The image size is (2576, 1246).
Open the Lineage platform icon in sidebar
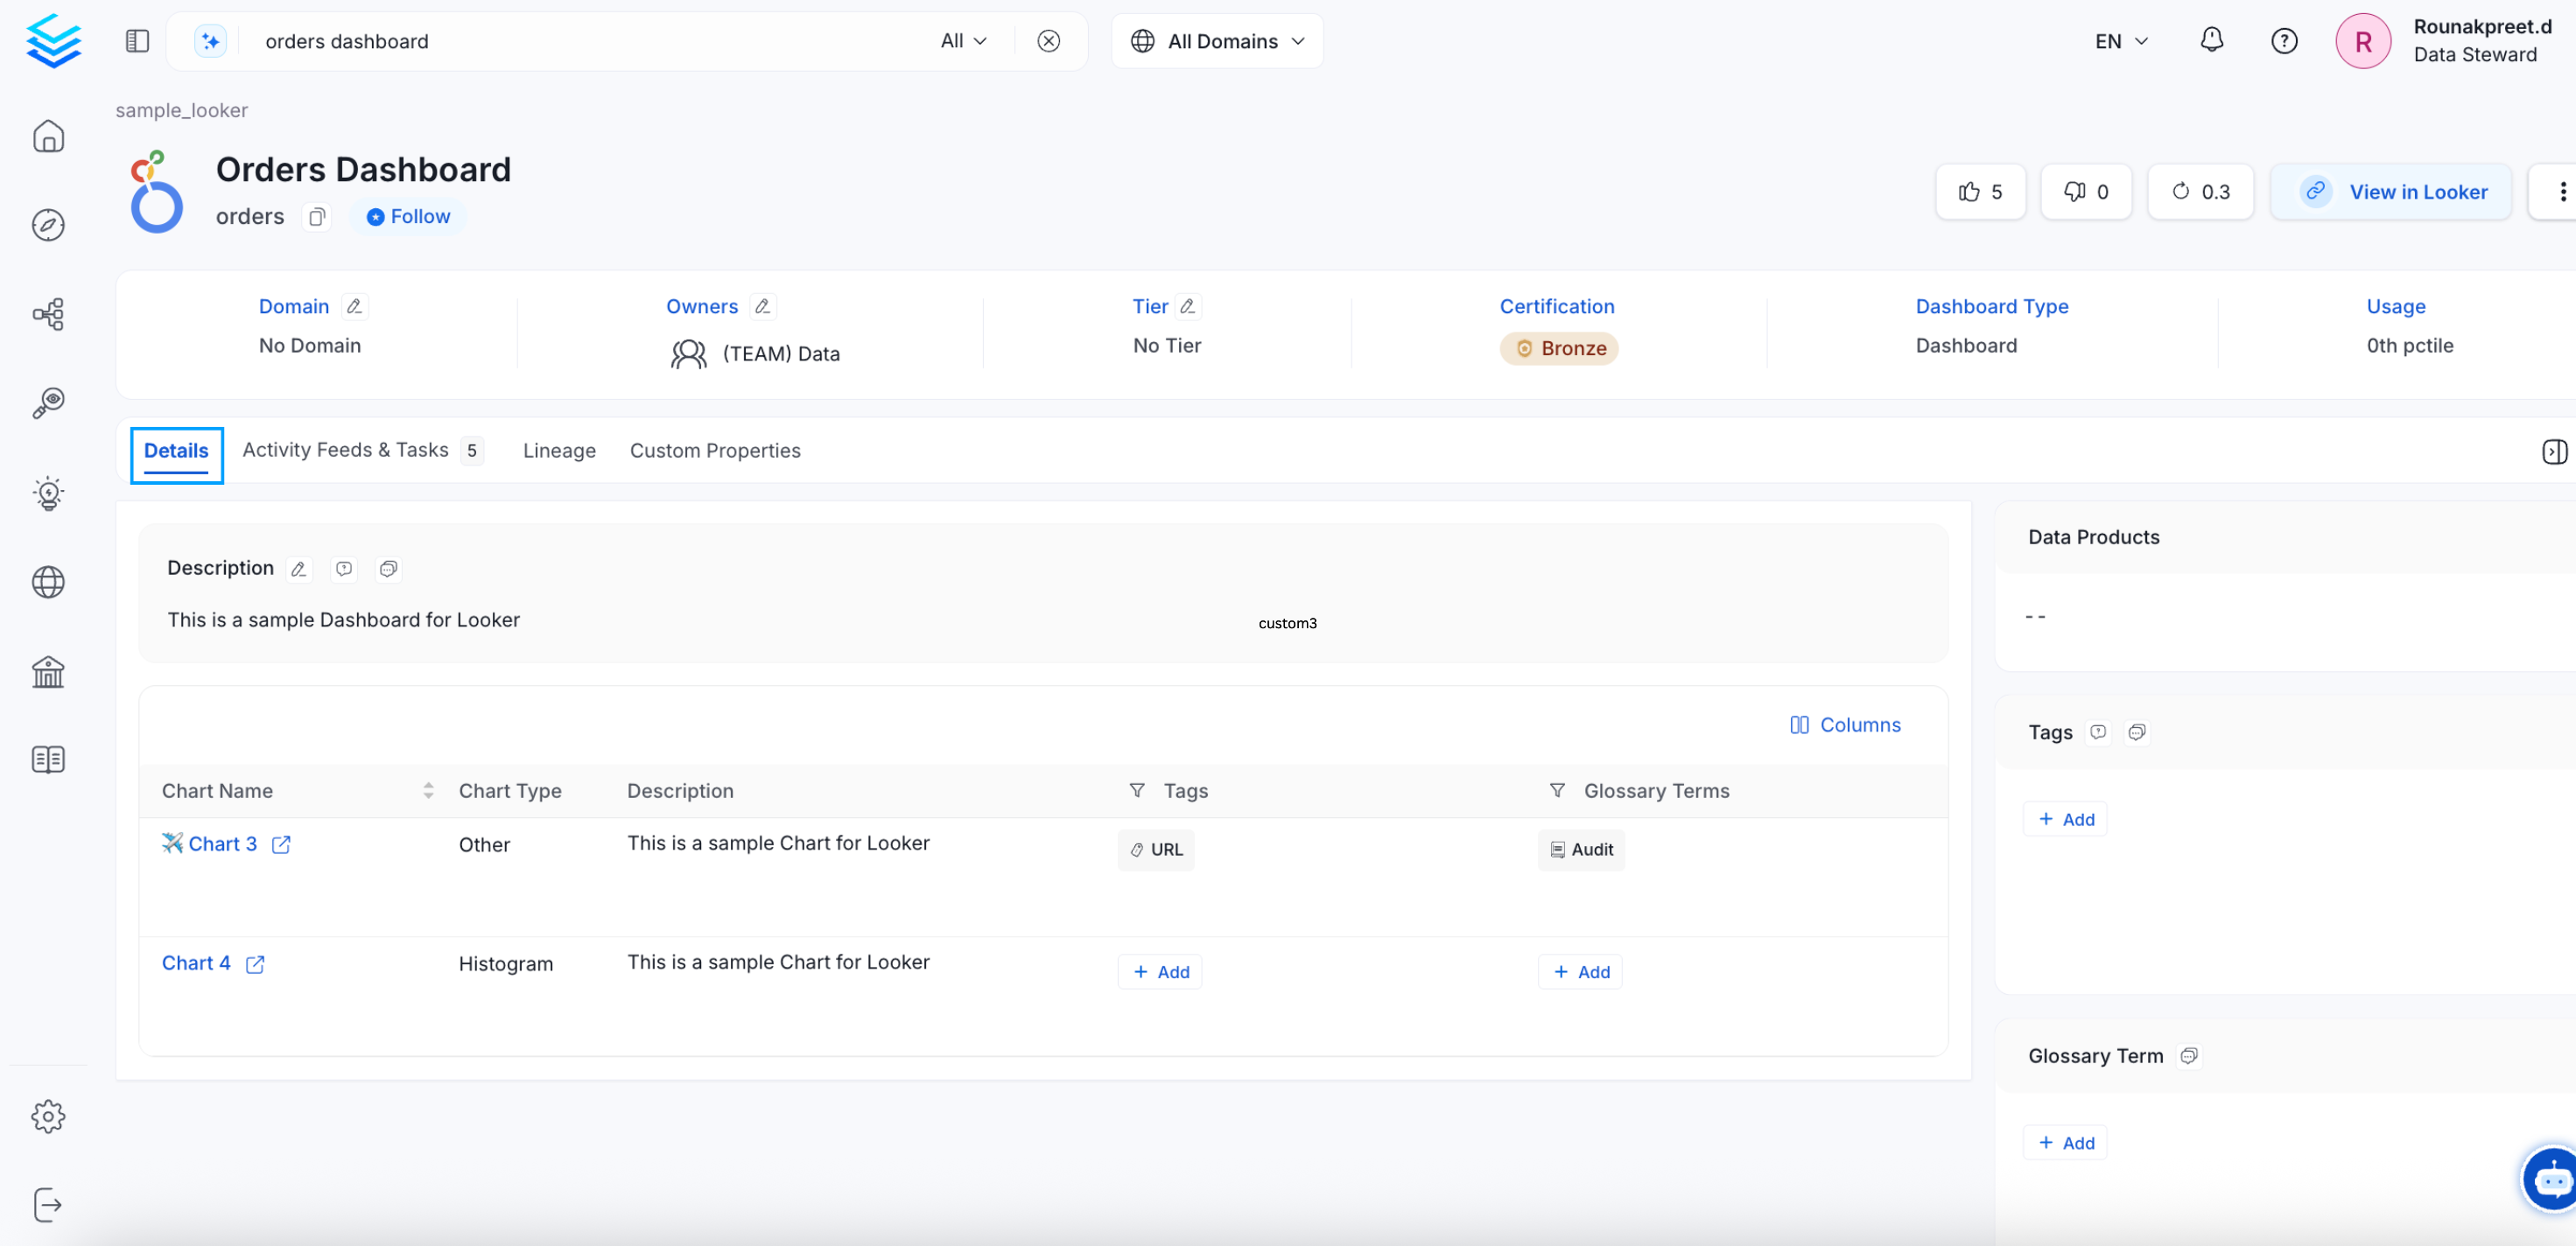49,314
